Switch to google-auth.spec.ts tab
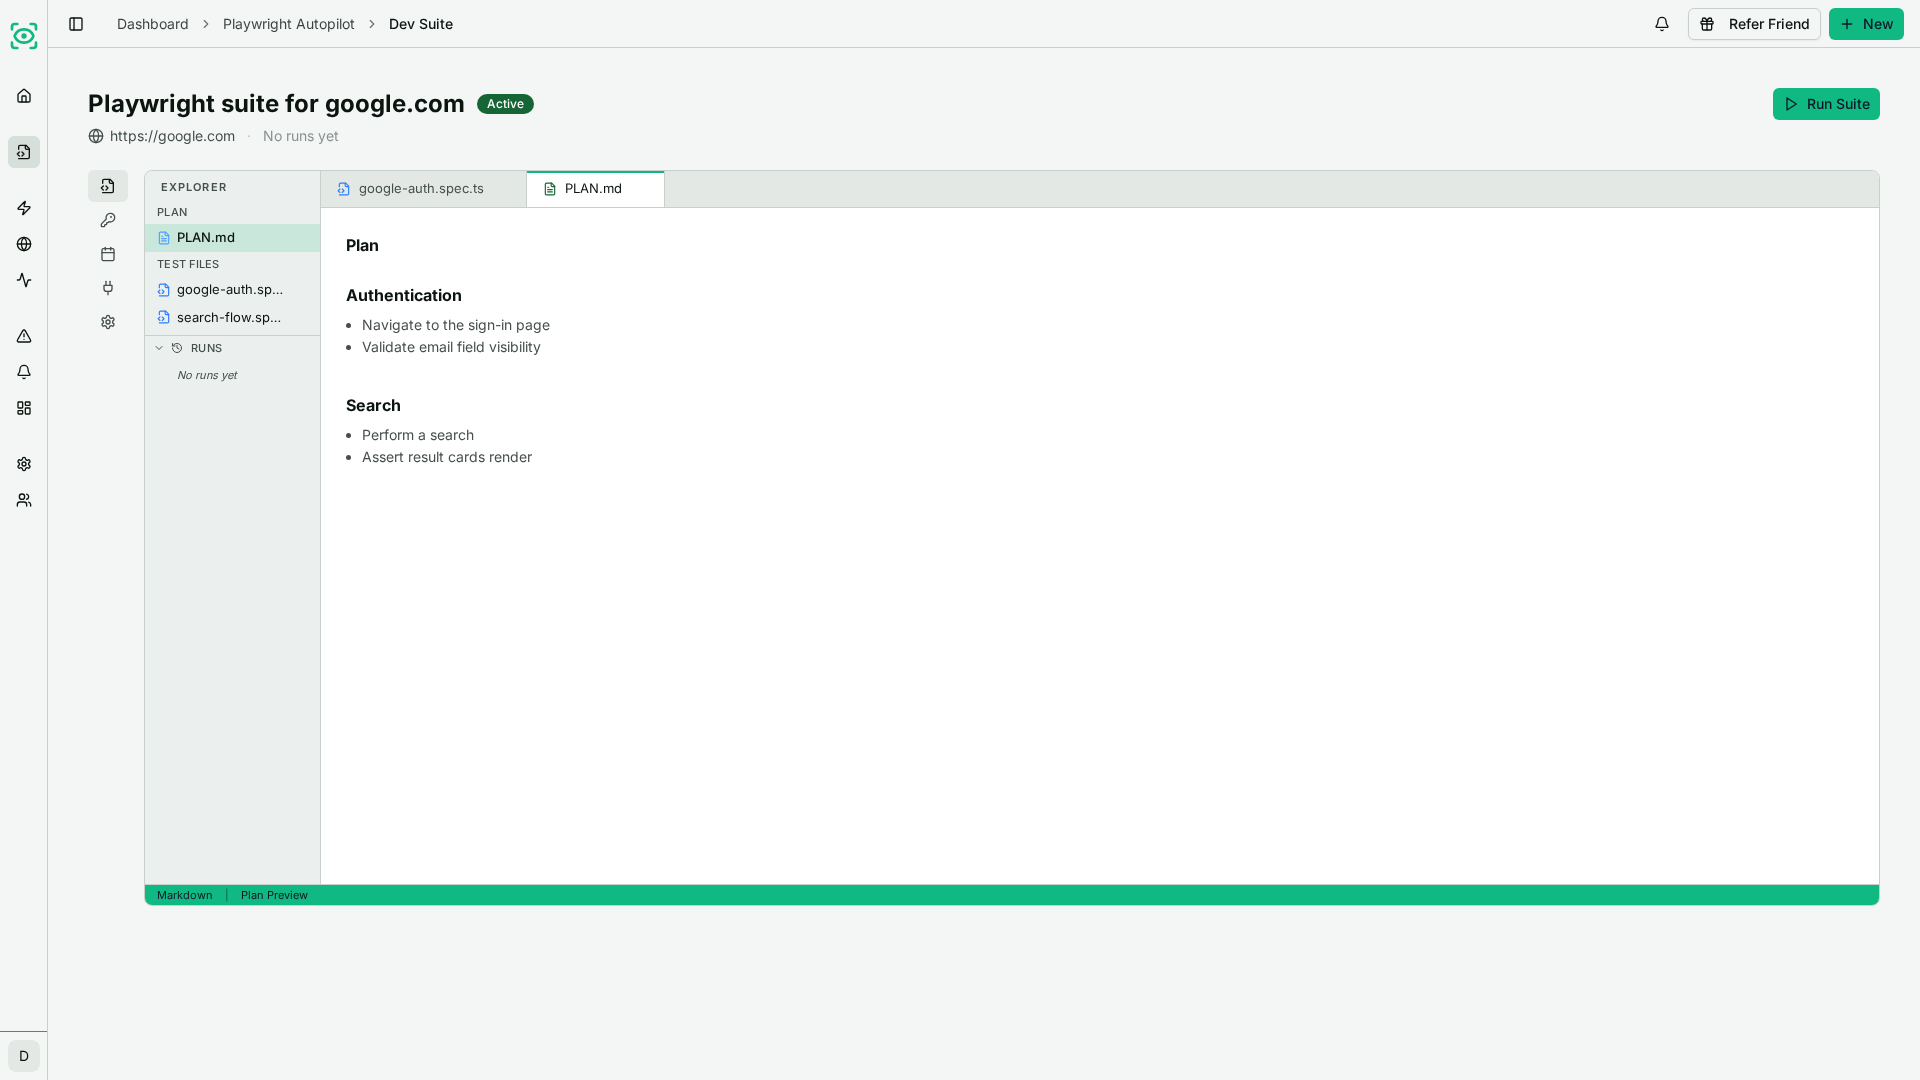Screen dimensions: 1920x1080 pos(423,189)
